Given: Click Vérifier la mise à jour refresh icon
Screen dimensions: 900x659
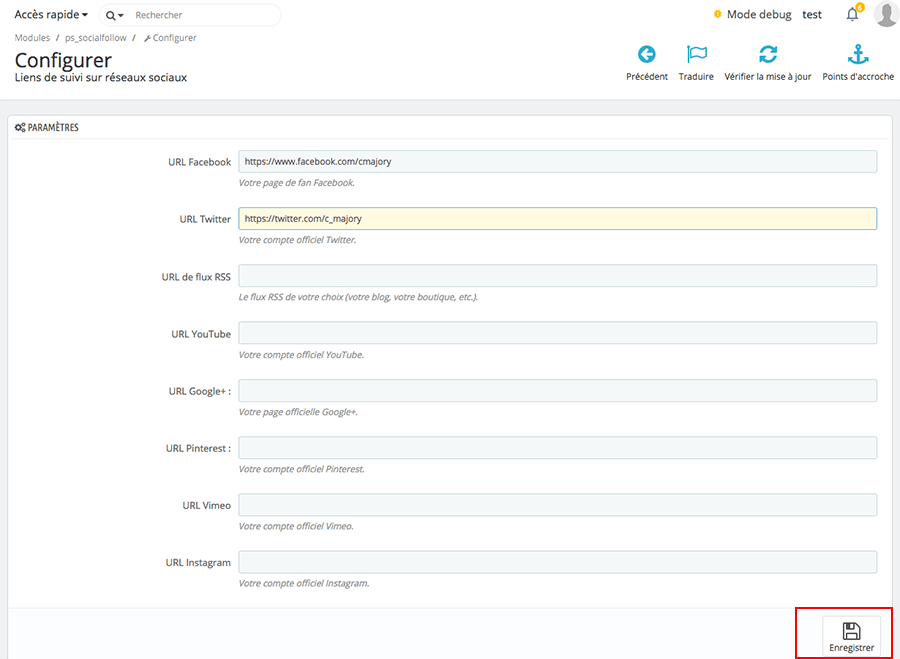Looking at the screenshot, I should [767, 55].
